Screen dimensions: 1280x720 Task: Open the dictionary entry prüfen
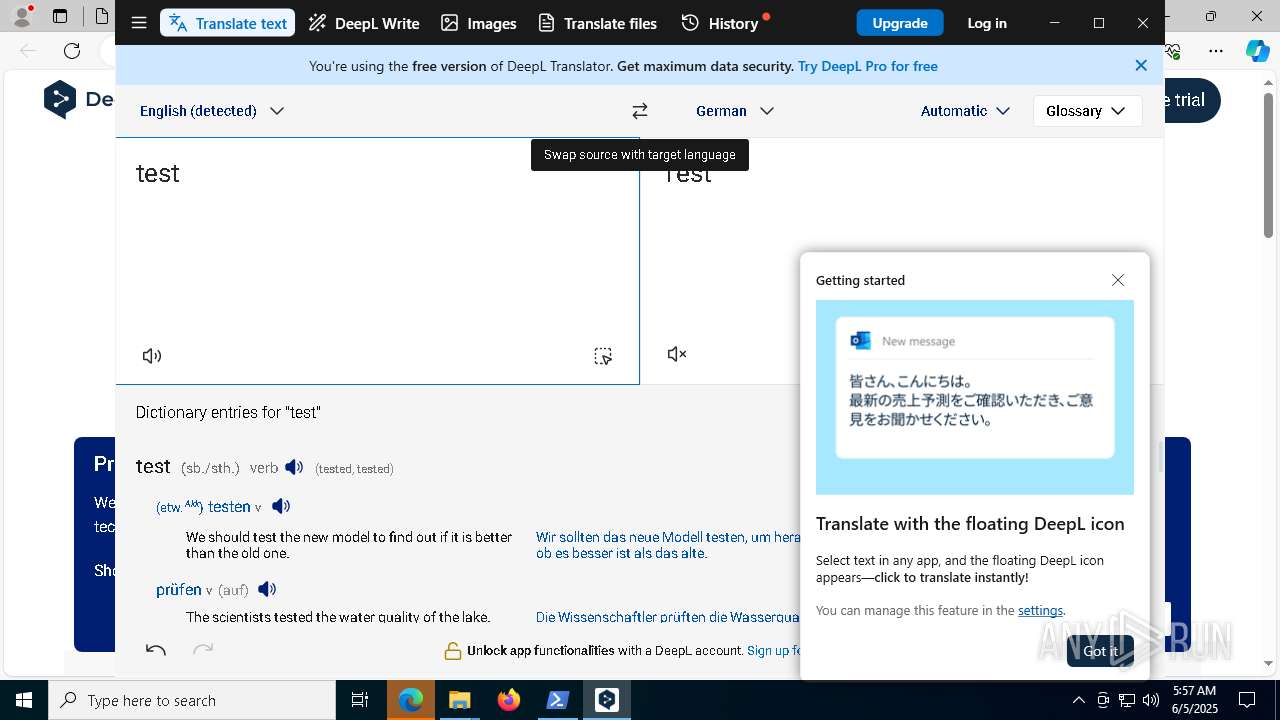[179, 590]
